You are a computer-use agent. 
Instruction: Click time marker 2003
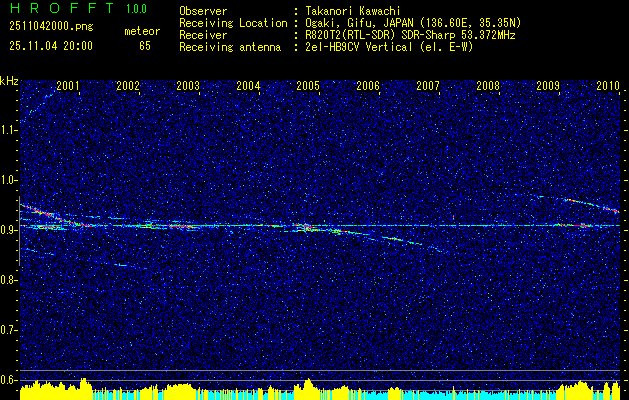(x=188, y=85)
